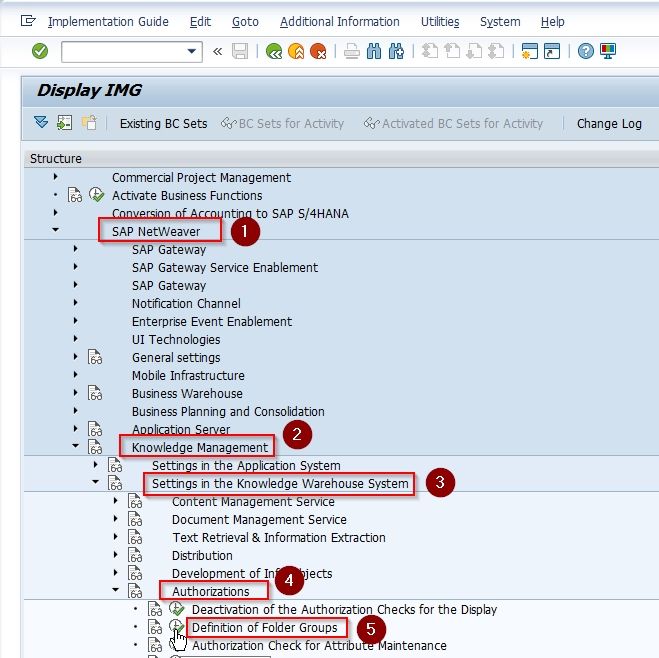Click the BC Sets for Activity button

(282, 124)
